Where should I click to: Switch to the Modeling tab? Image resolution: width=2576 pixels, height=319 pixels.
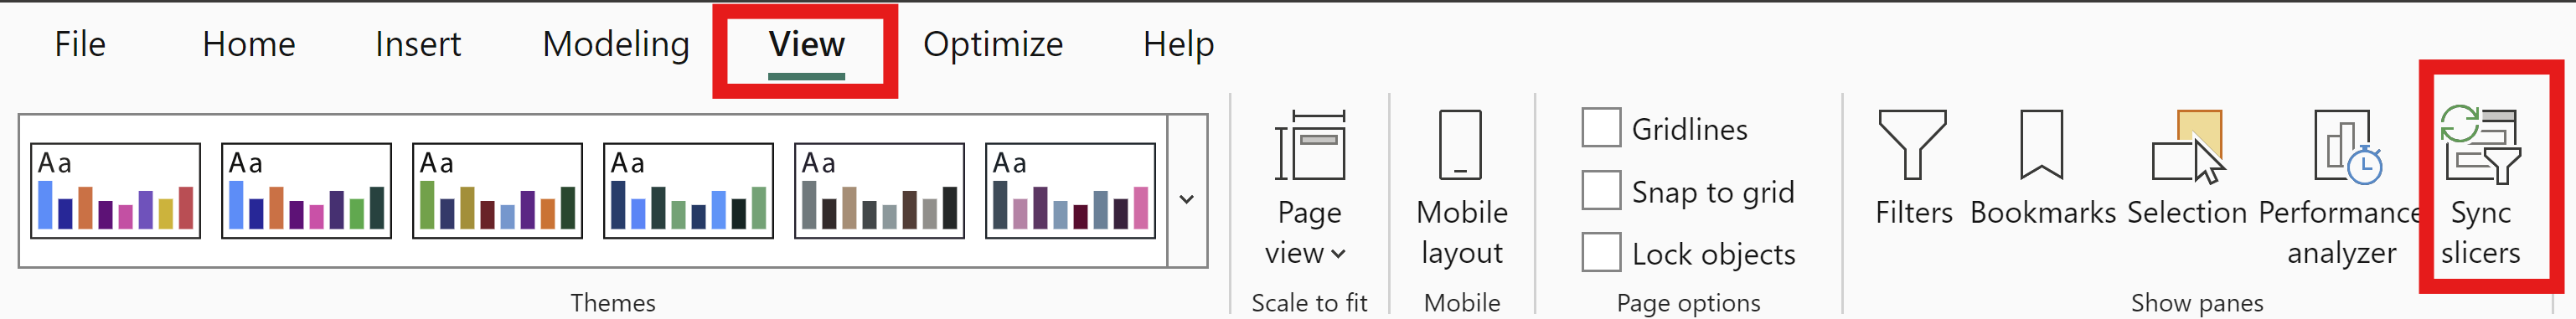(616, 44)
